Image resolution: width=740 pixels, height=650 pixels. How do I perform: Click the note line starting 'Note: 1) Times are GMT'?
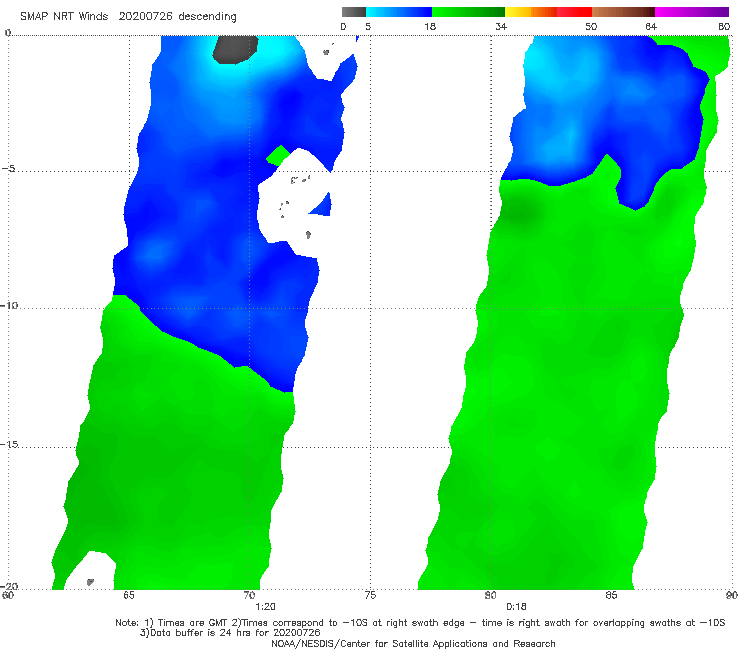click(420, 623)
